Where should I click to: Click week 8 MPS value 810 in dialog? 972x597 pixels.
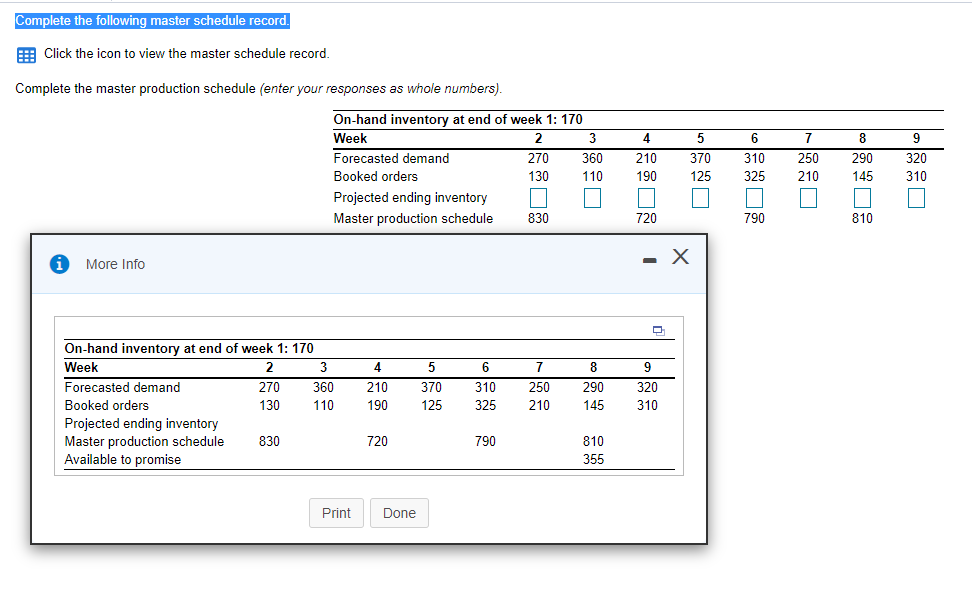[593, 441]
